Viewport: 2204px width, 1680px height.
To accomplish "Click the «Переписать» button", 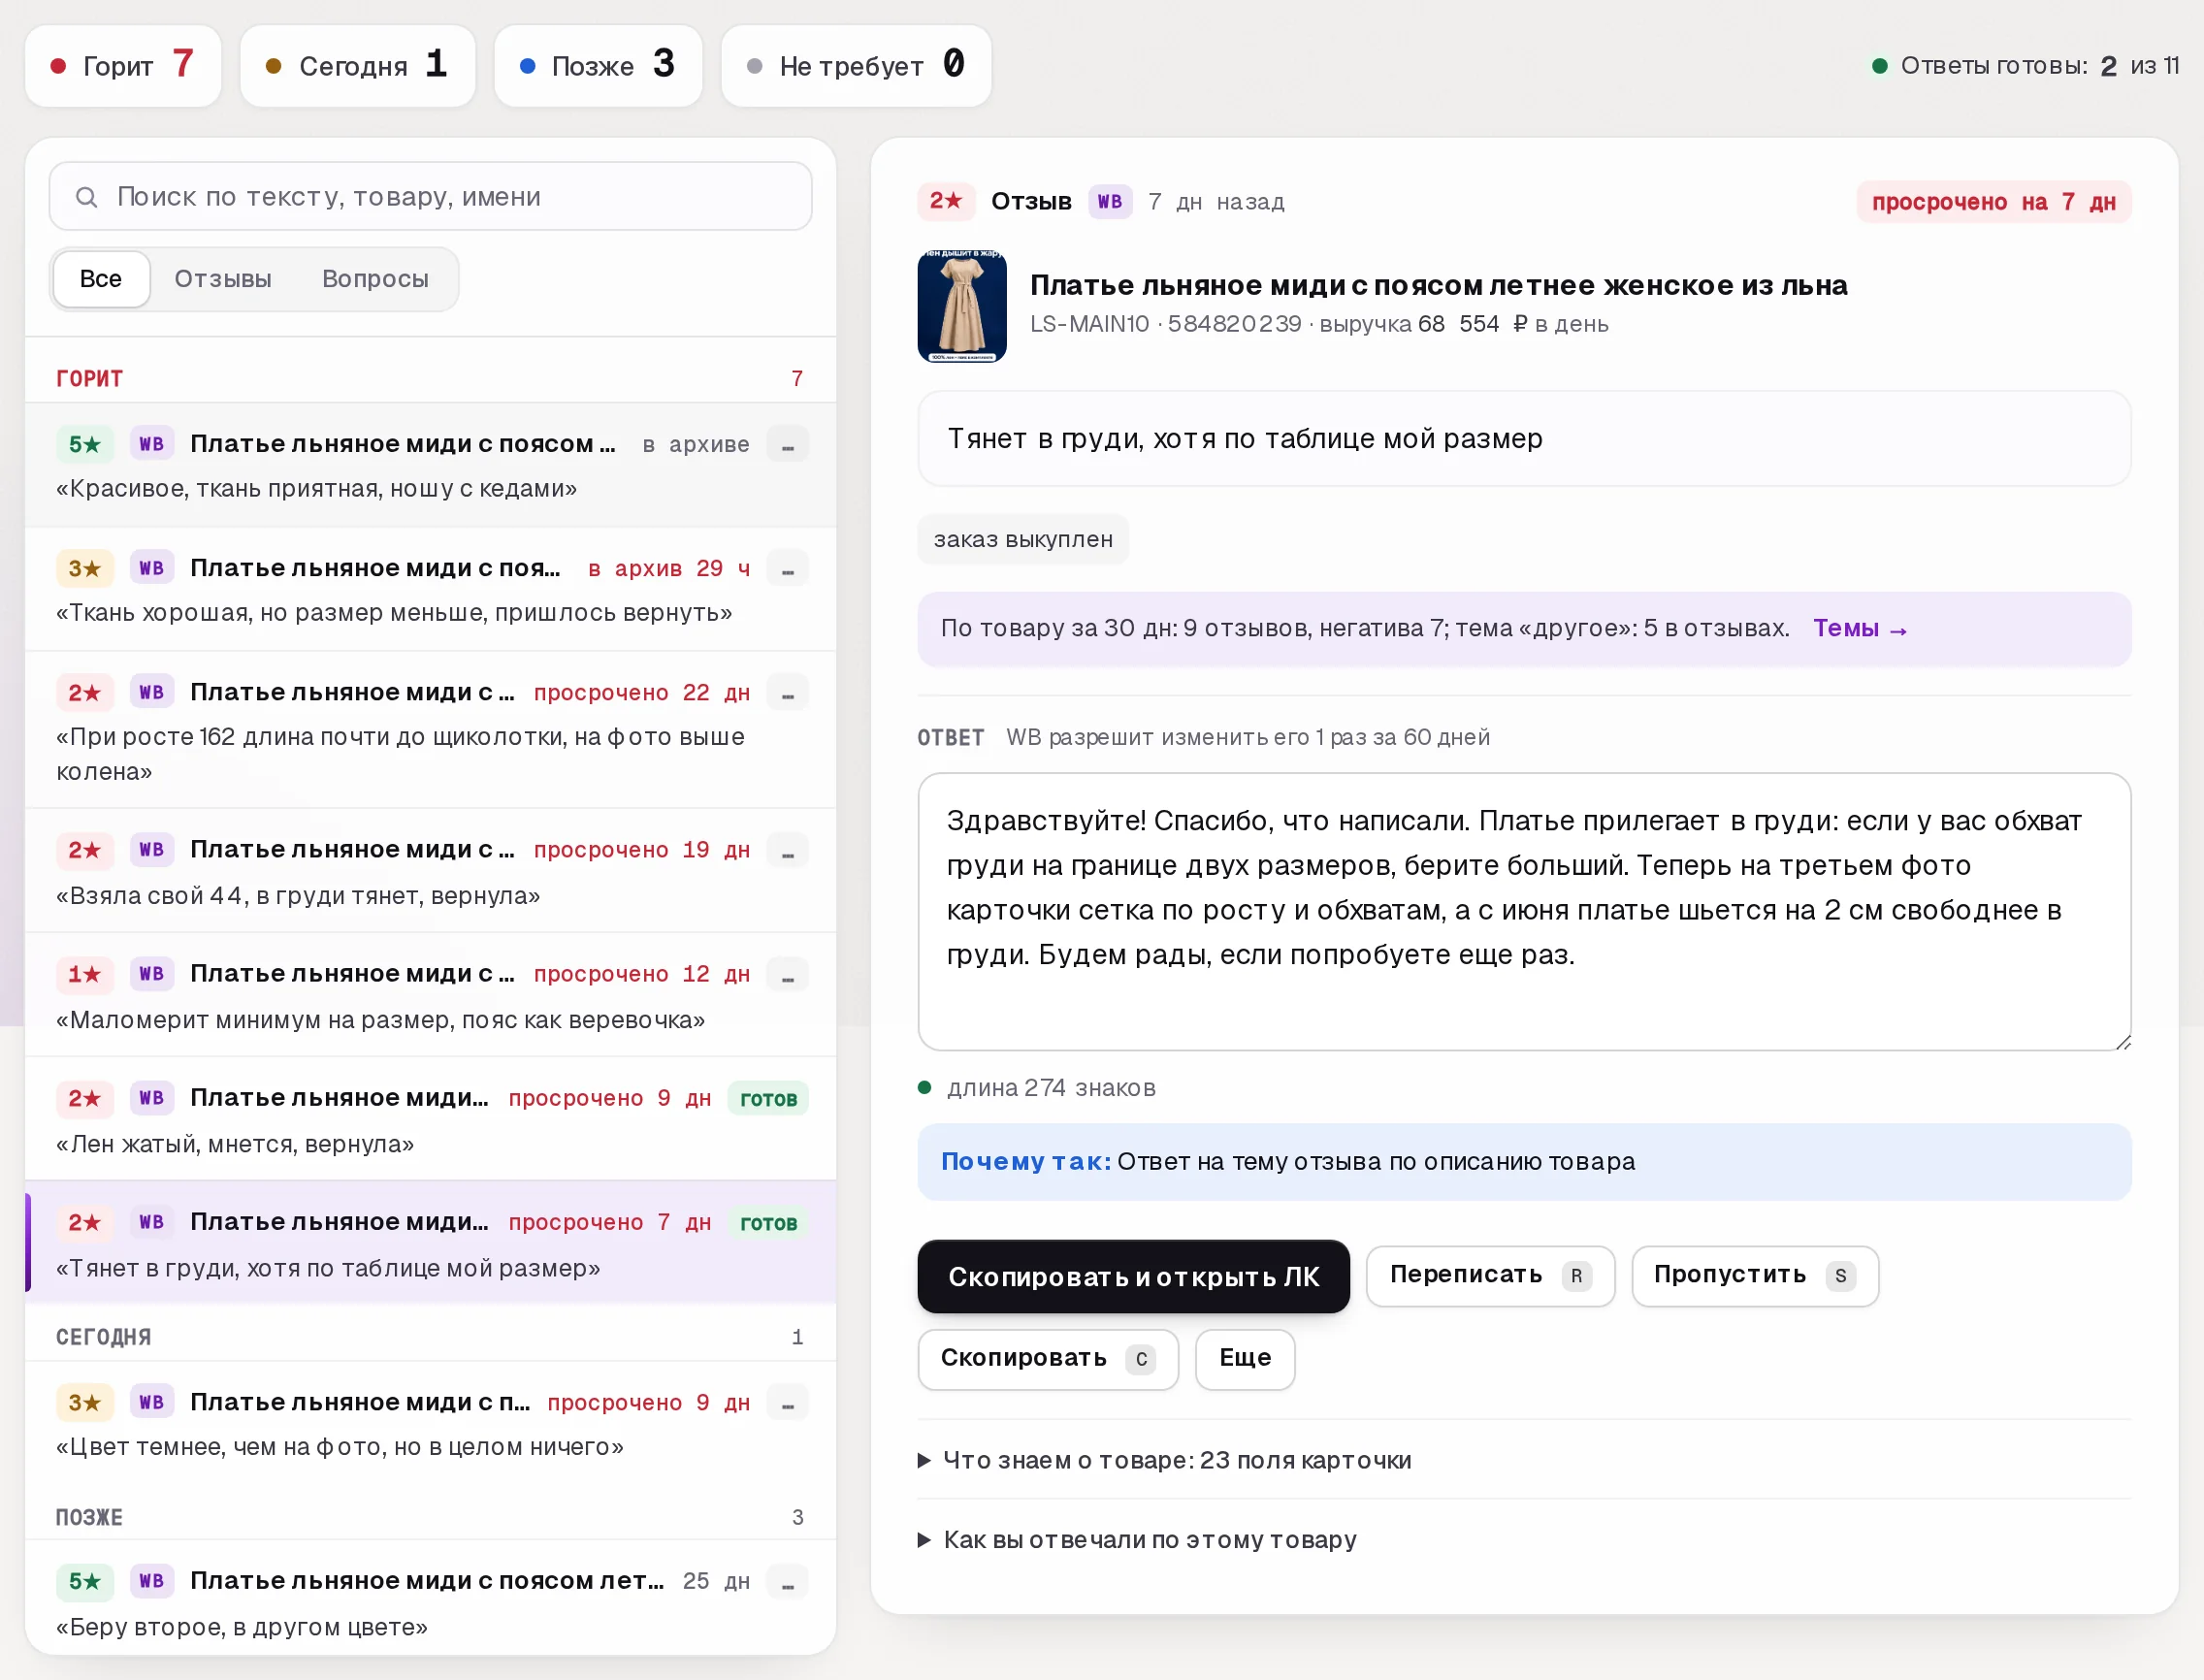I will (x=1490, y=1275).
